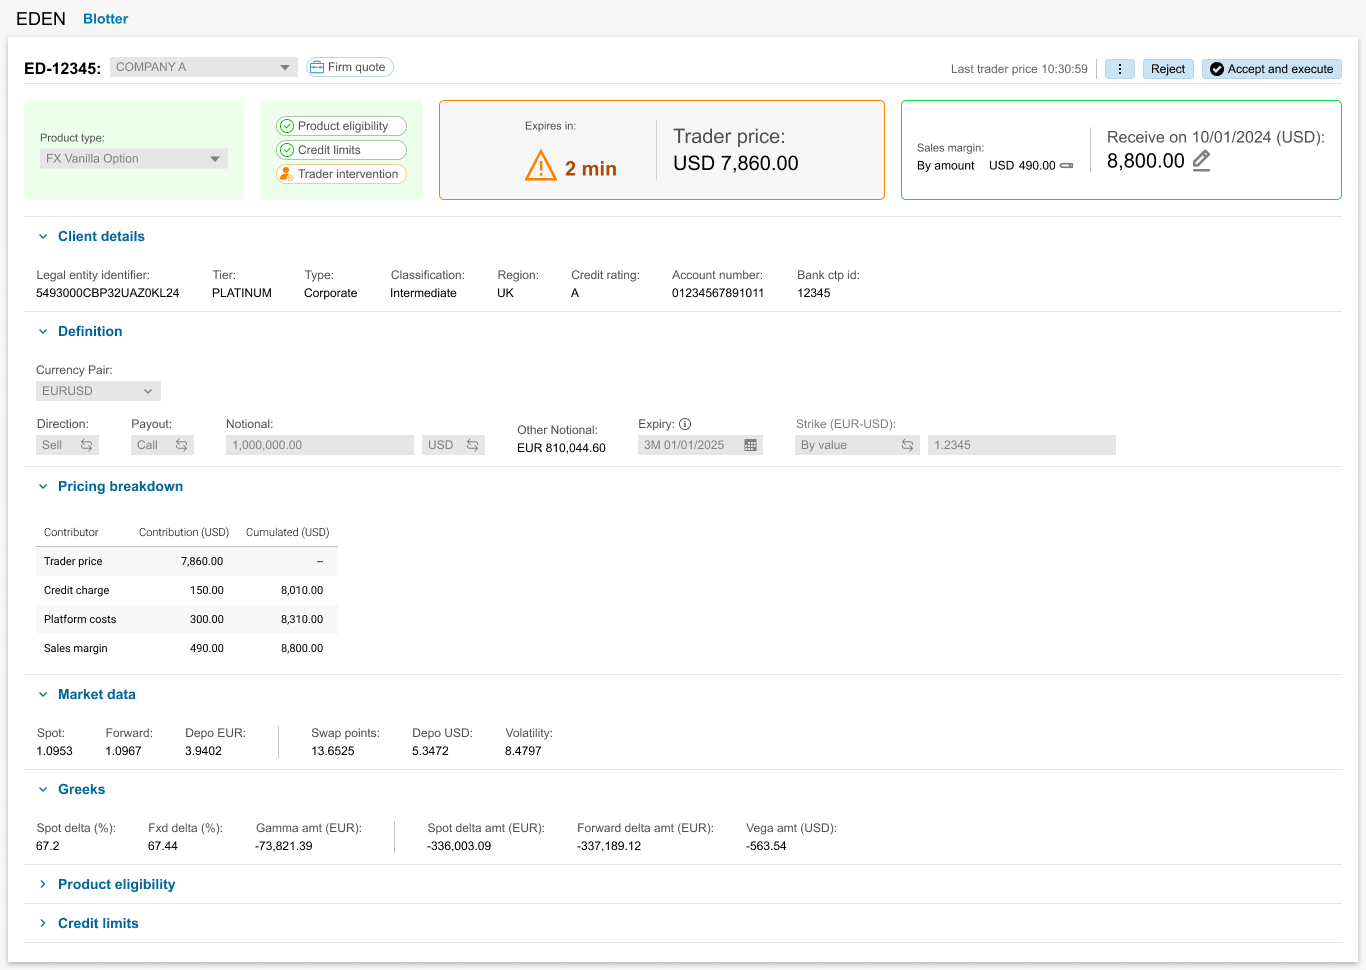Click the Contribution (USD) column header
The height and width of the screenshot is (970, 1366).
point(184,532)
